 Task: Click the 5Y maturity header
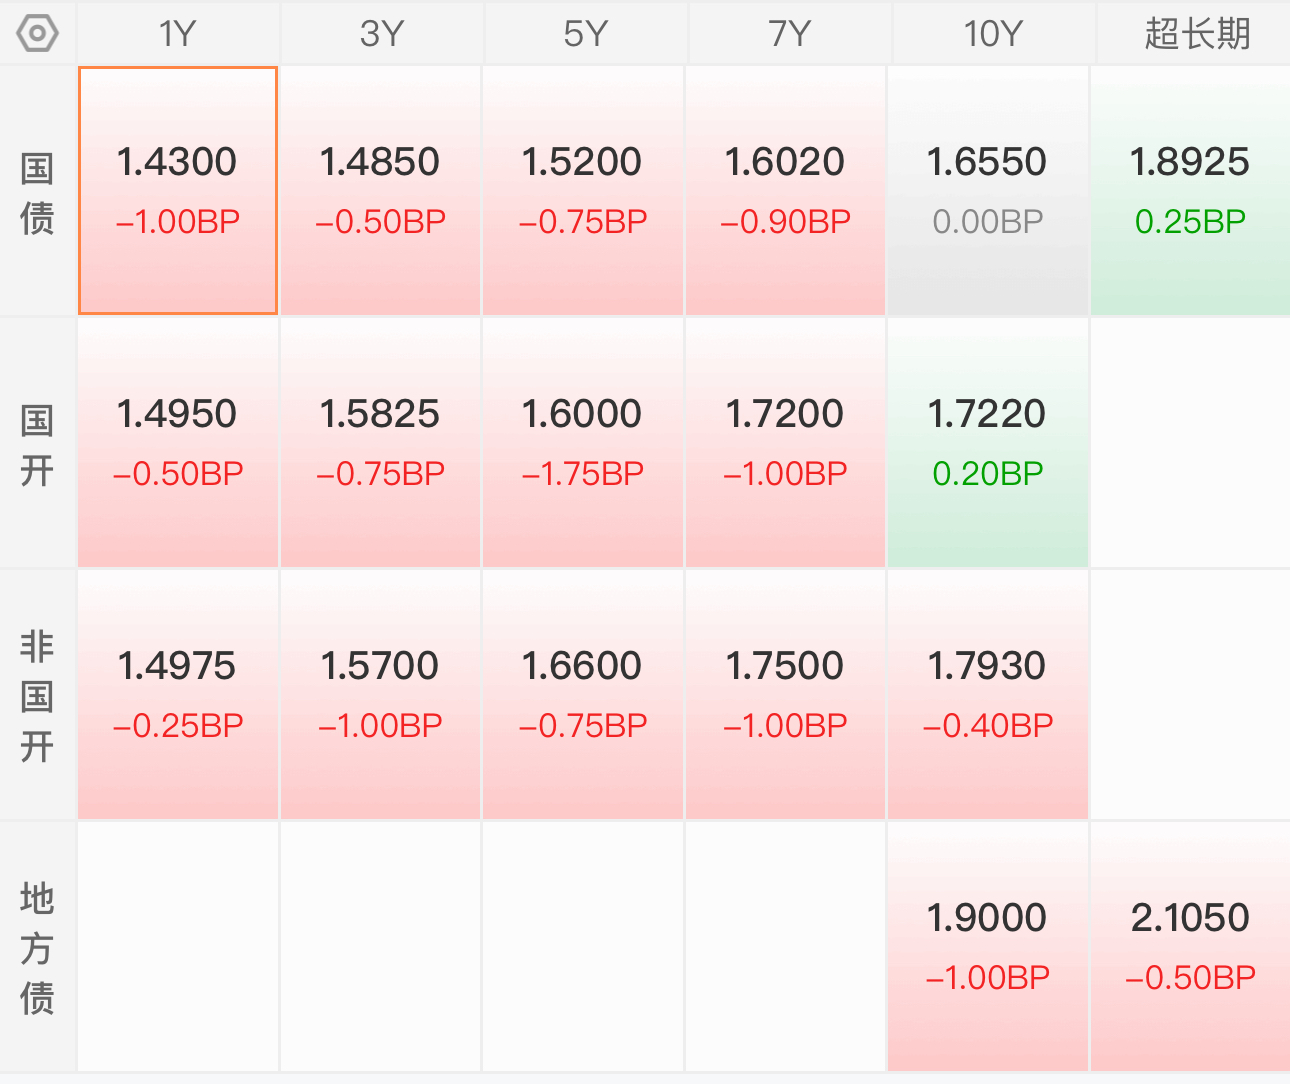click(x=585, y=34)
